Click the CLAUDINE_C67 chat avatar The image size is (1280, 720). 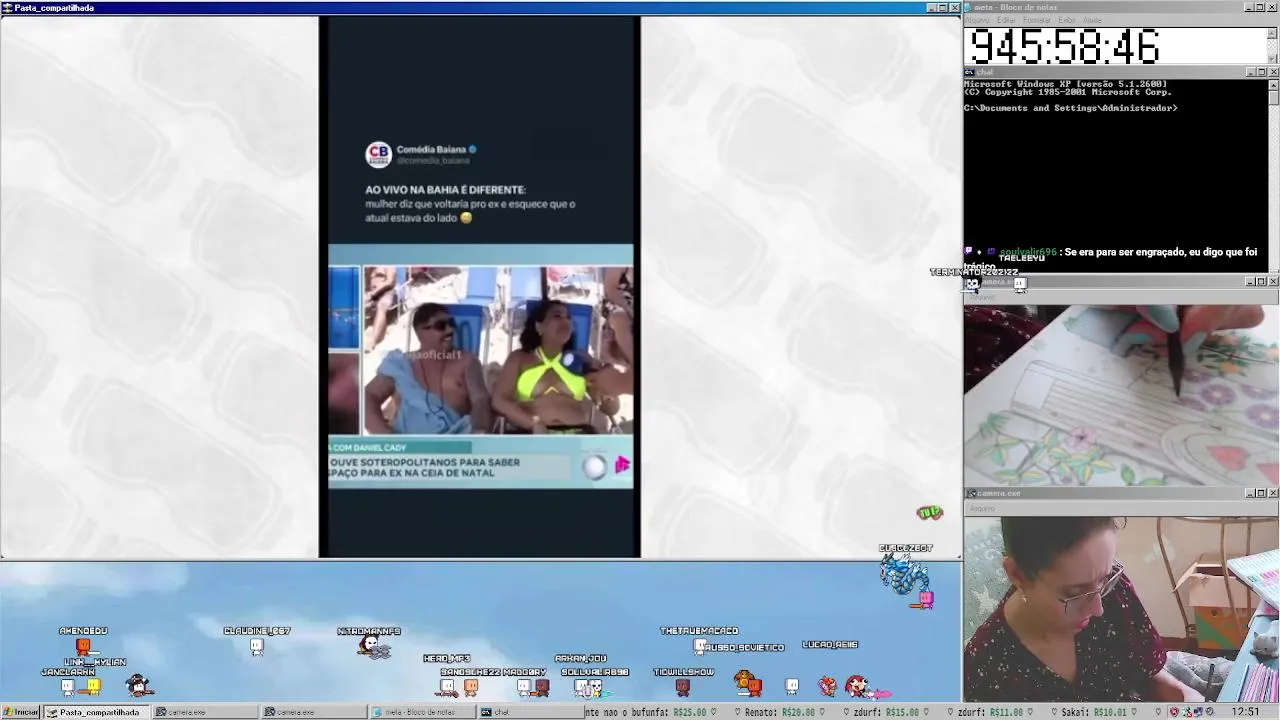(x=257, y=647)
